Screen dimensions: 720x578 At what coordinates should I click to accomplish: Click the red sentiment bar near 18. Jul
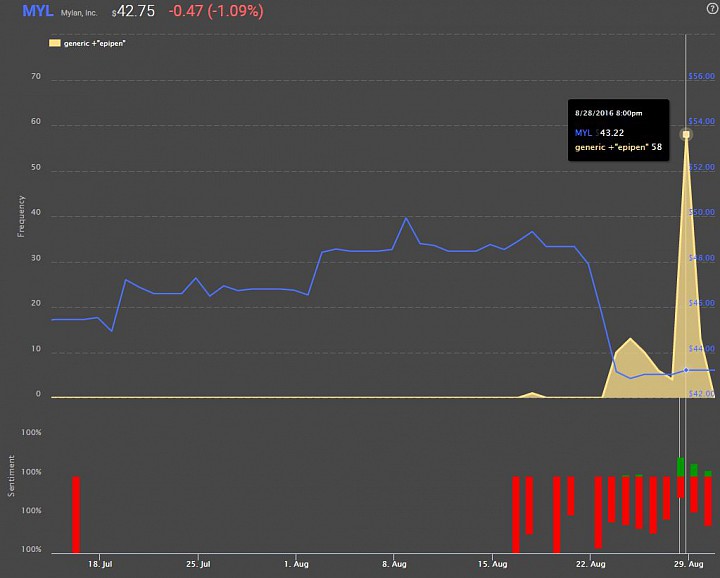pos(76,515)
